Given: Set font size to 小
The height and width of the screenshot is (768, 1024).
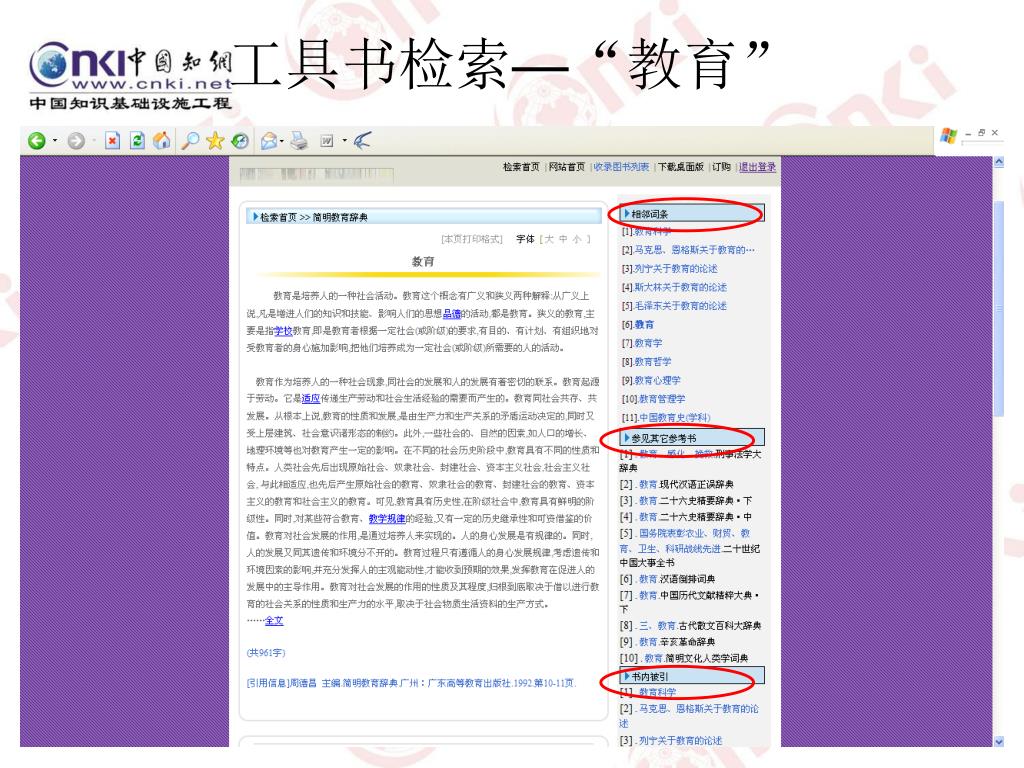Looking at the screenshot, I should (577, 239).
